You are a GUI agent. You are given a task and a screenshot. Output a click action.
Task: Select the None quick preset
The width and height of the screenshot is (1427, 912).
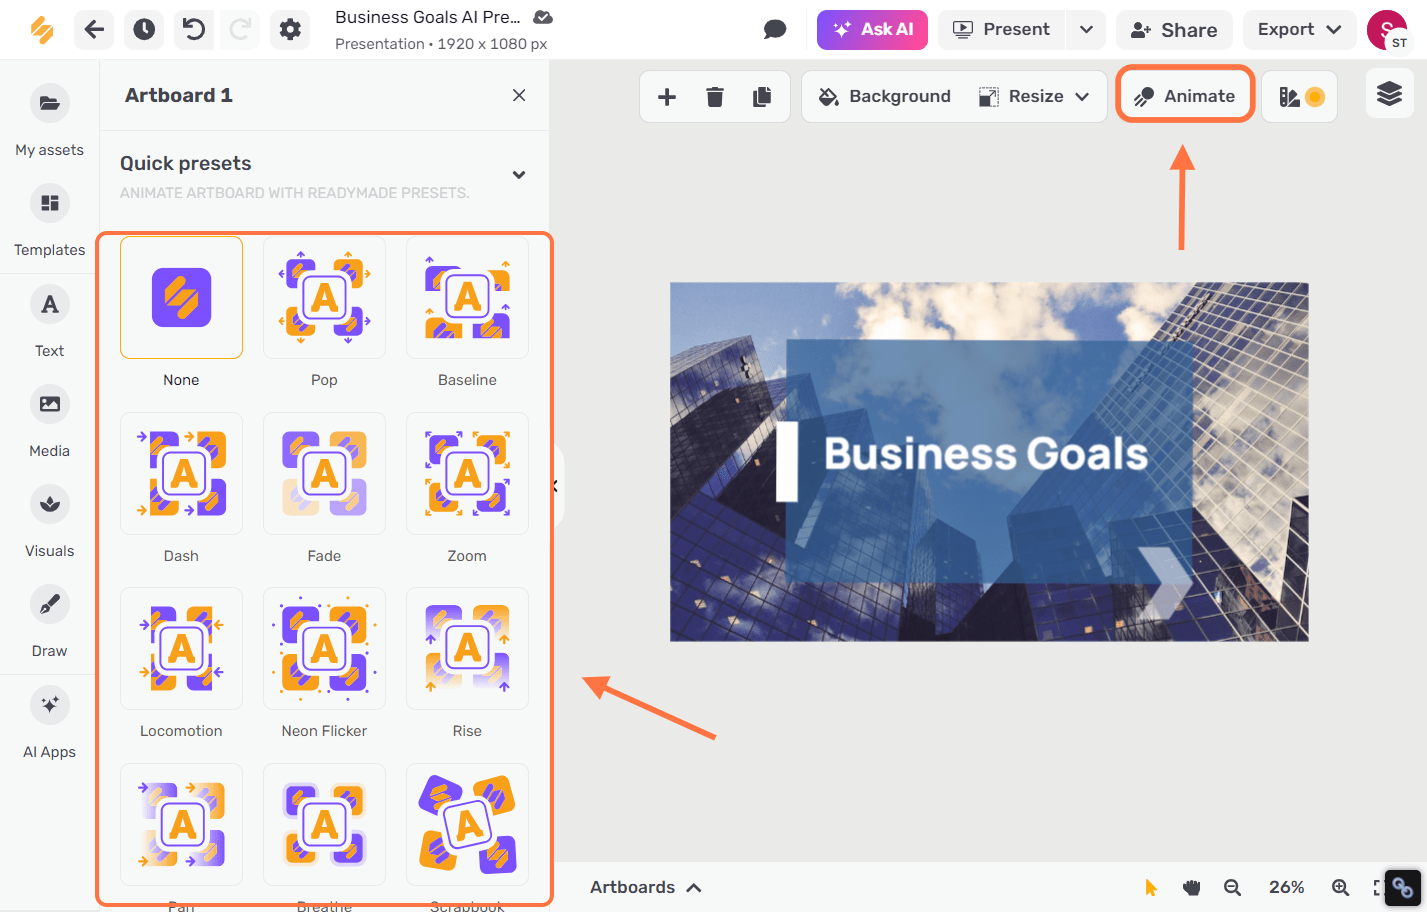[181, 297]
